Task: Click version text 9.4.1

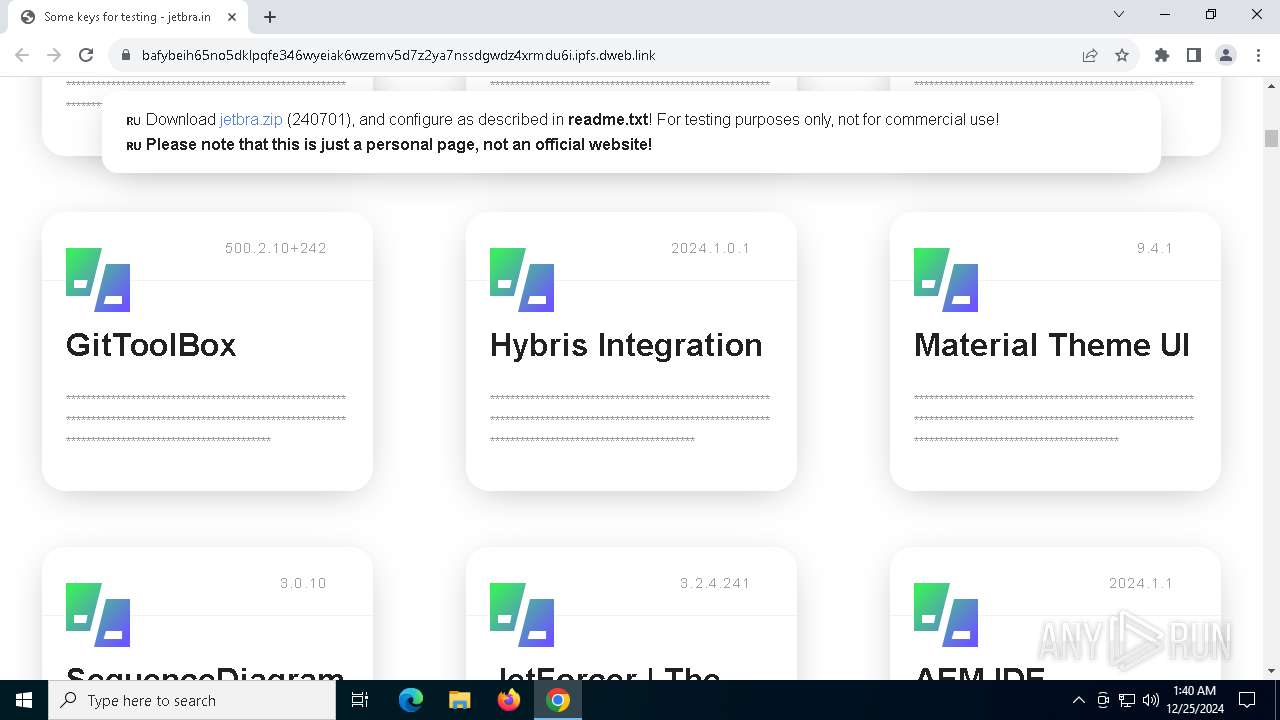Action: tap(1155, 248)
